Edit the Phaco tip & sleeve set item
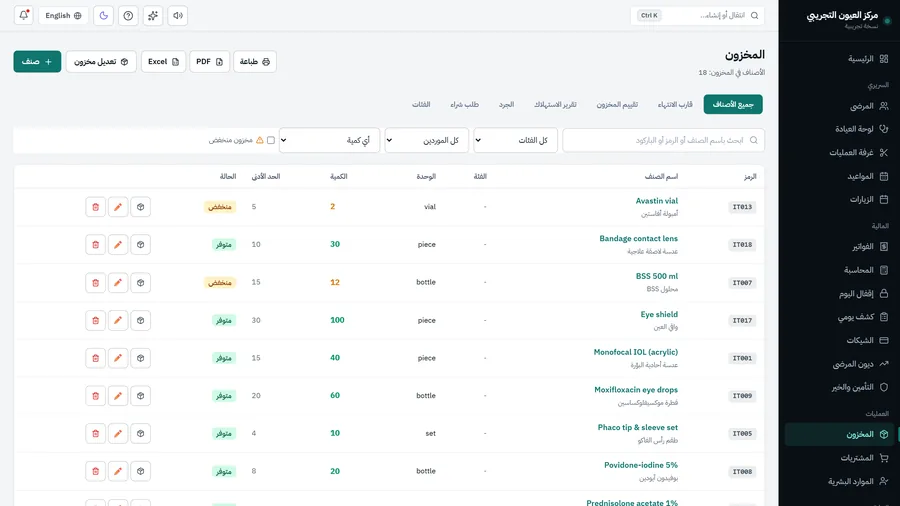This screenshot has height=506, width=900. tap(118, 434)
